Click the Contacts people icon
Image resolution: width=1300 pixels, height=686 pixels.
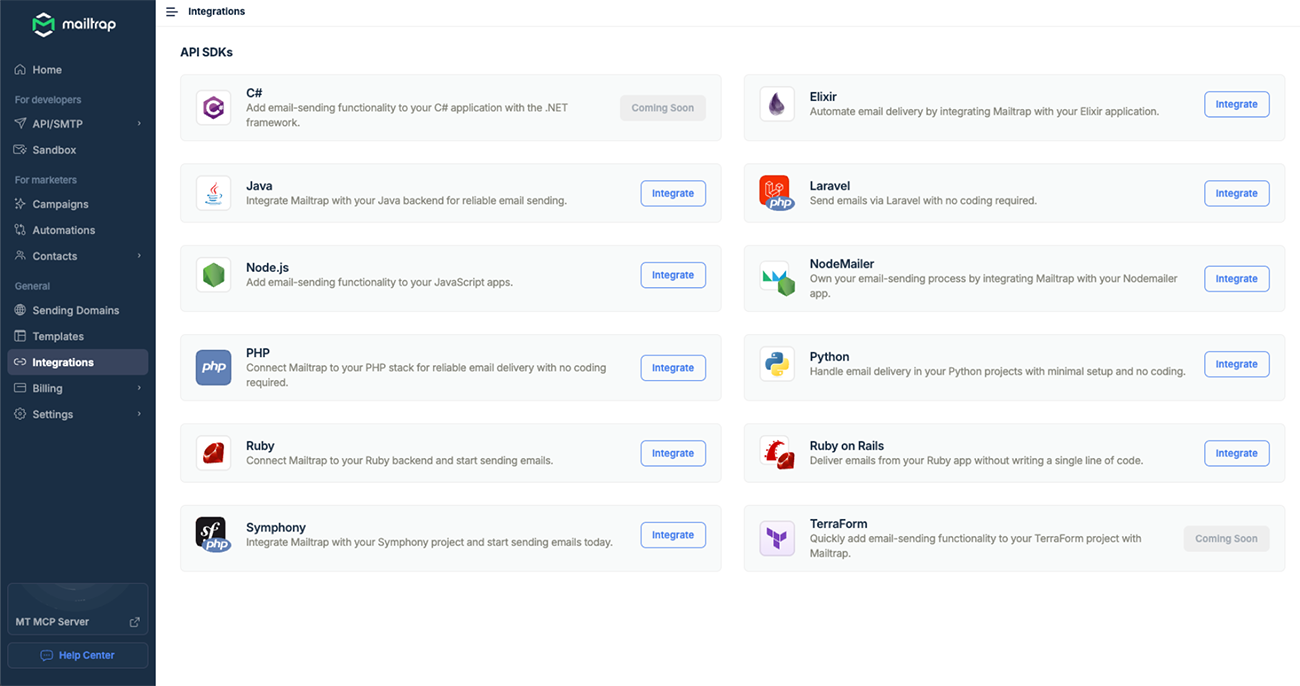pyautogui.click(x=20, y=256)
